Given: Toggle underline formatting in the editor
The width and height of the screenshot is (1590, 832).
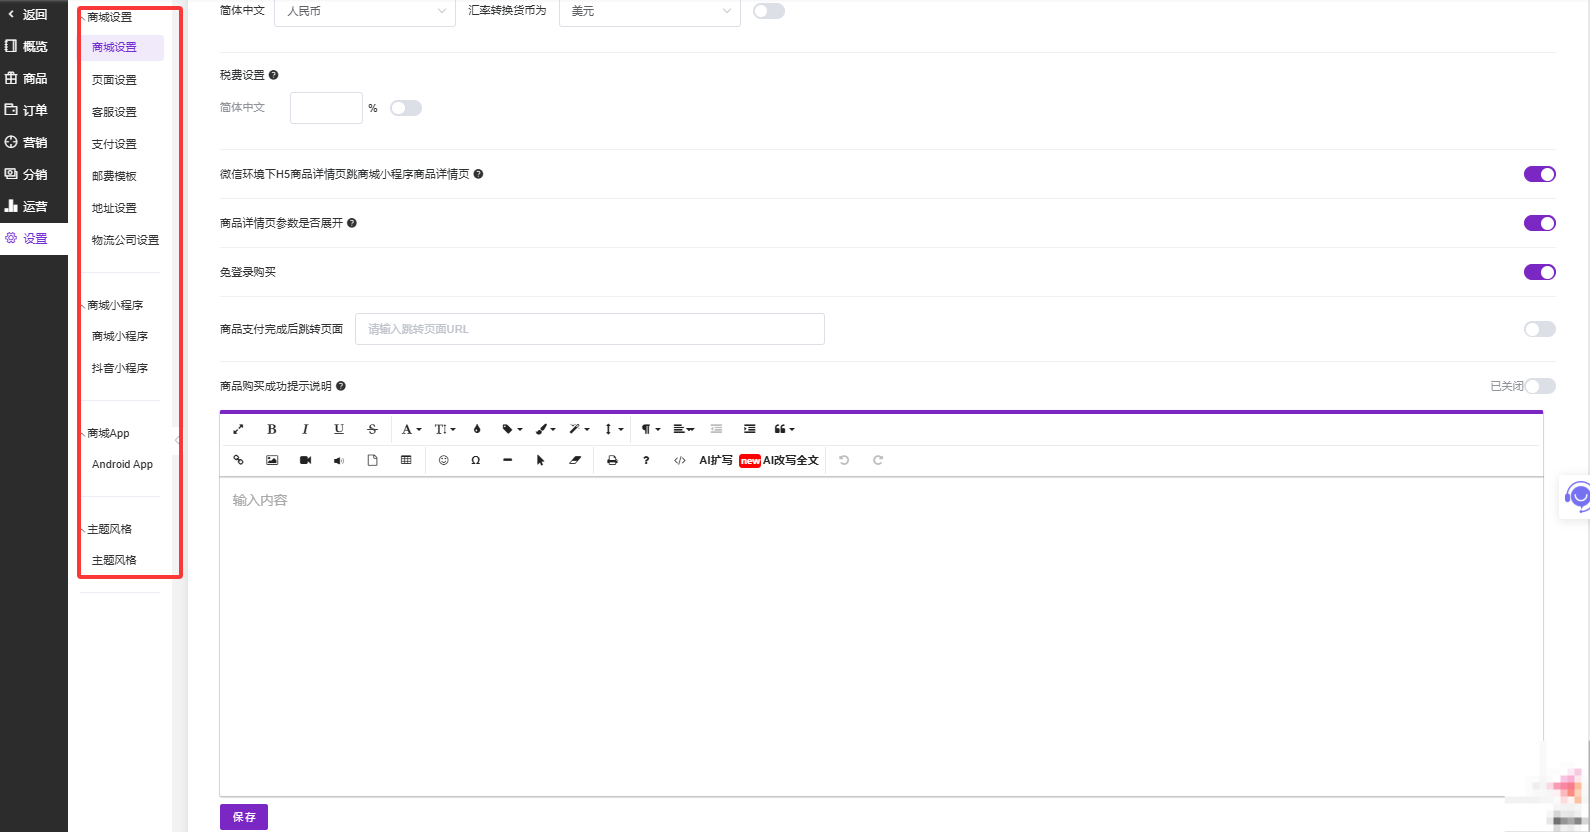Looking at the screenshot, I should [x=339, y=429].
